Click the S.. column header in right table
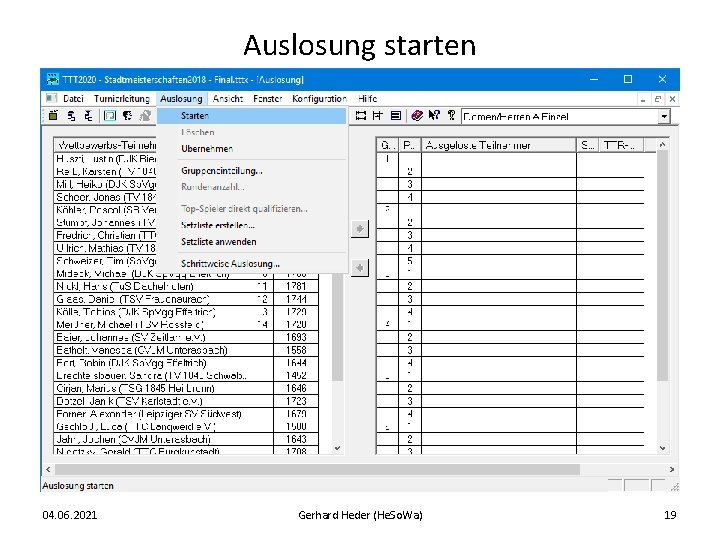Image resolution: width=720 pixels, height=540 pixels. click(588, 146)
